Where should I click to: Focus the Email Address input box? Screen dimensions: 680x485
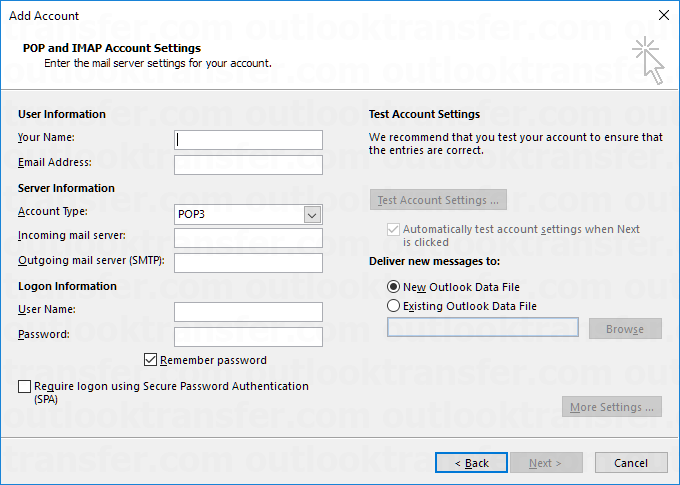pyautogui.click(x=248, y=164)
